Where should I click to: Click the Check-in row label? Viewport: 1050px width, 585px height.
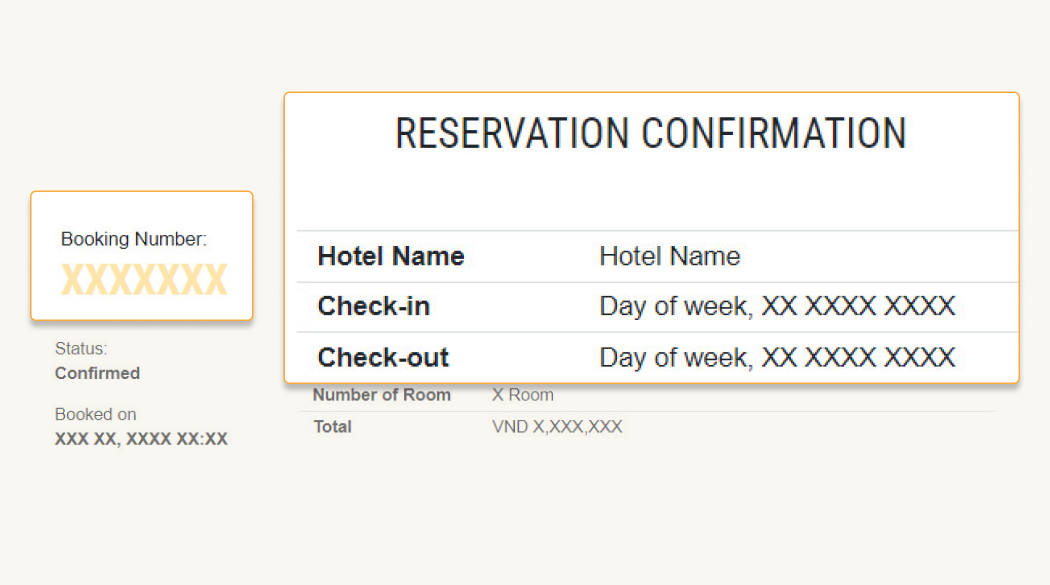(374, 307)
